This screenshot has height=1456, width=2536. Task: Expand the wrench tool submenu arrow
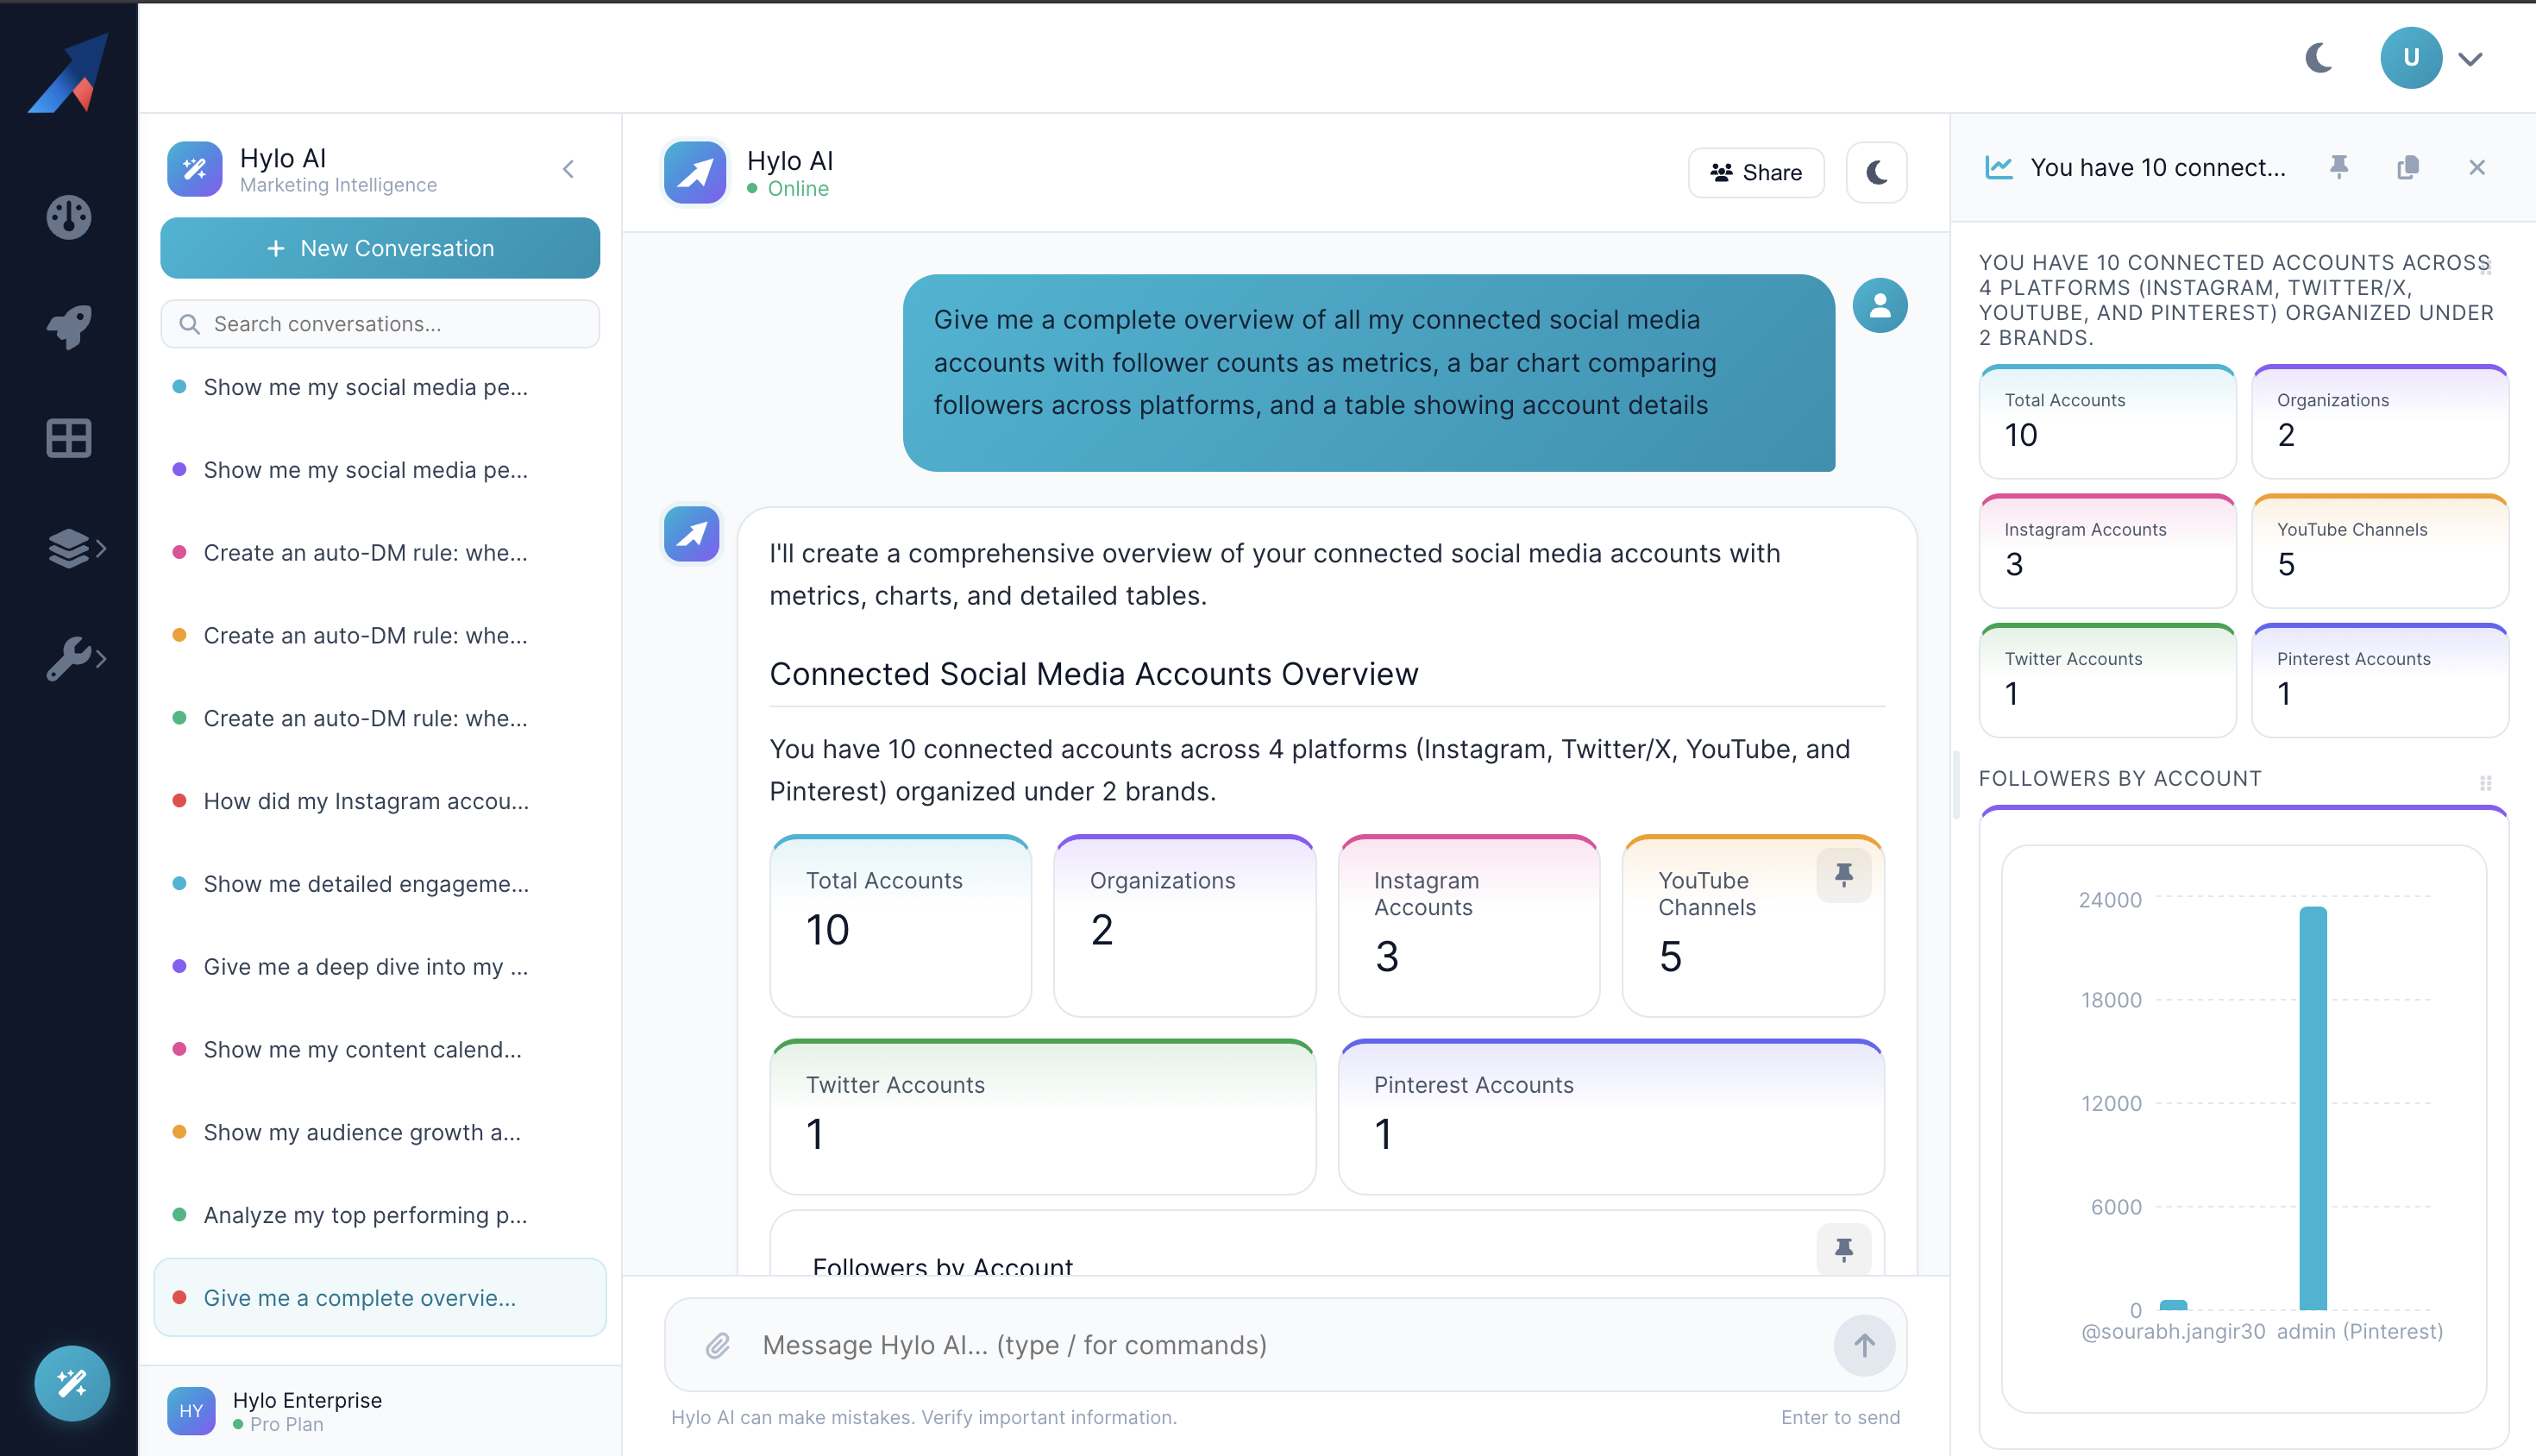[x=103, y=658]
